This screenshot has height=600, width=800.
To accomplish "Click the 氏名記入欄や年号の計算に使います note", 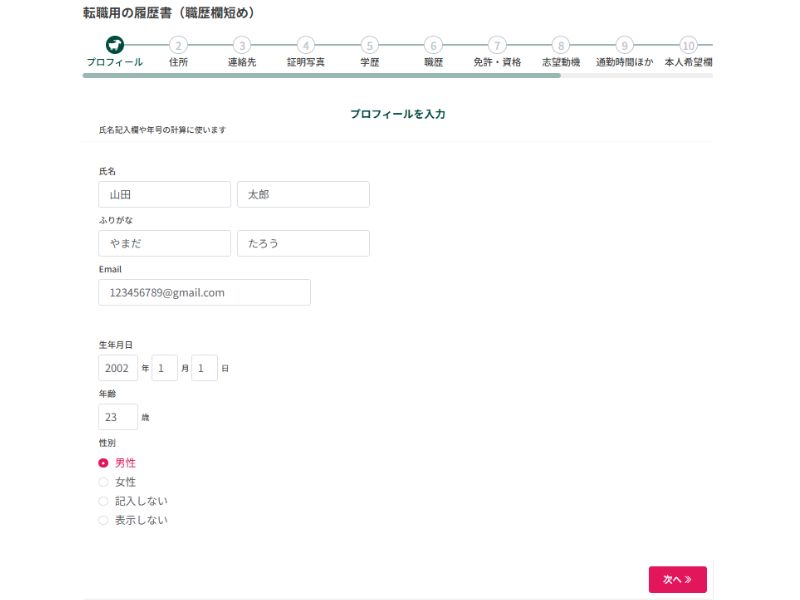I will pos(162,130).
